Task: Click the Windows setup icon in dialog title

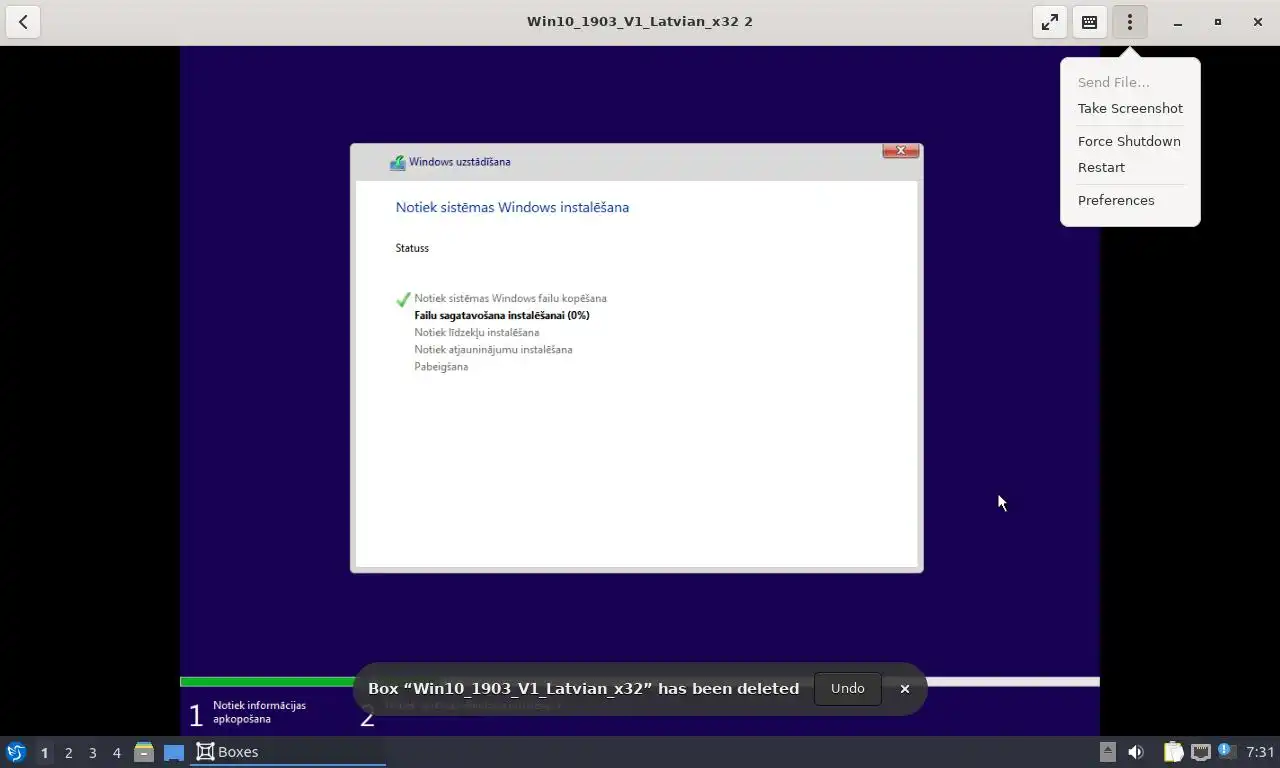Action: click(397, 162)
